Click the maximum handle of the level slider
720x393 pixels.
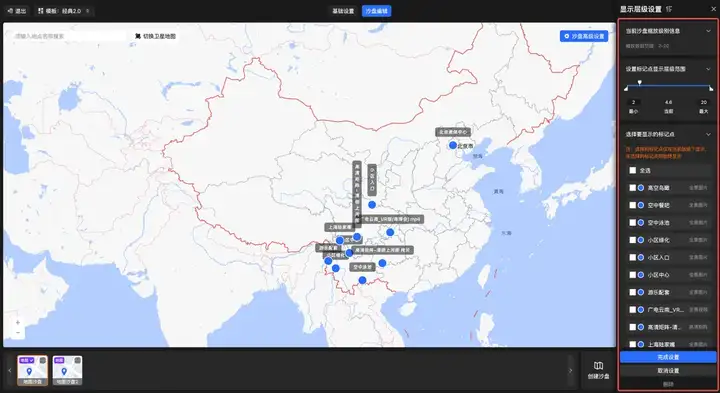(x=711, y=88)
